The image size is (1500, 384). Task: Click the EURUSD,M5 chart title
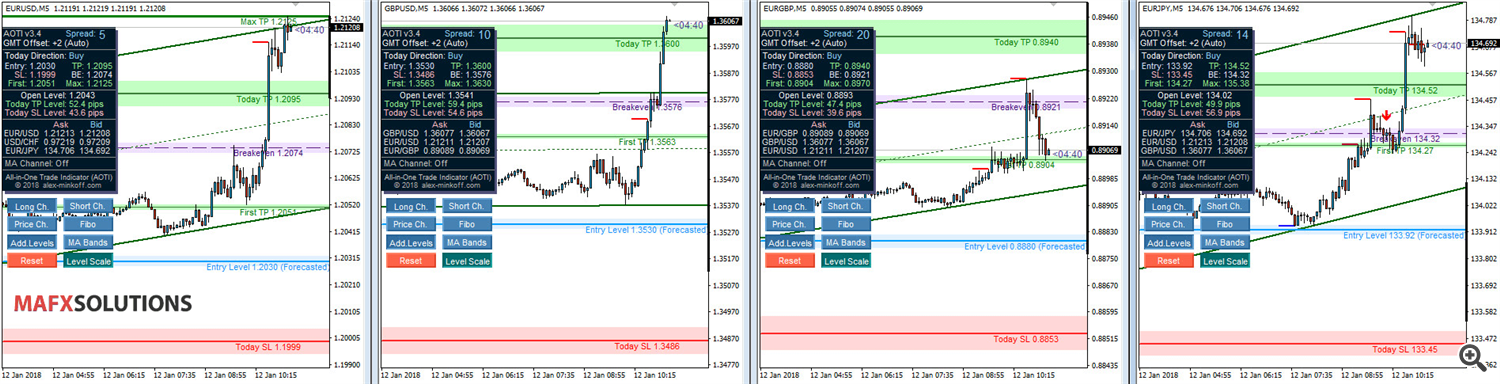pos(27,8)
